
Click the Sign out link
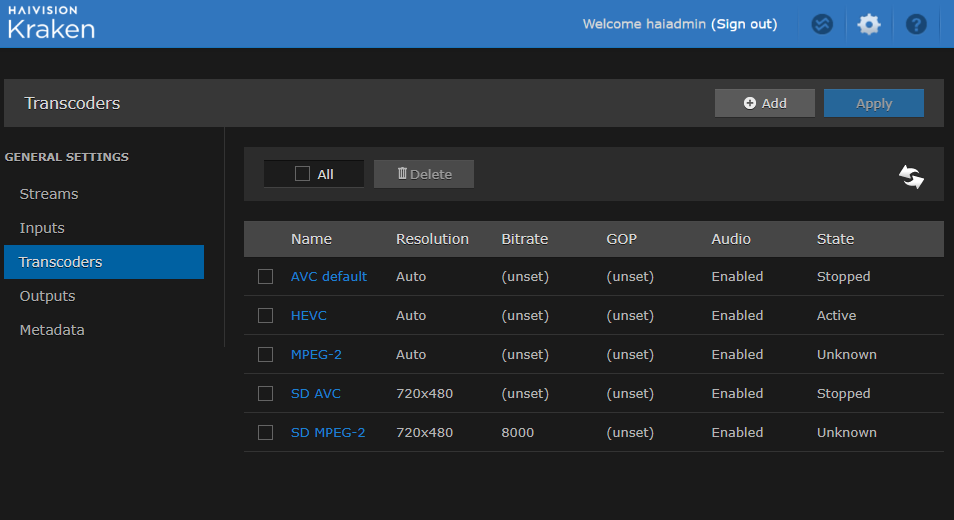click(744, 24)
